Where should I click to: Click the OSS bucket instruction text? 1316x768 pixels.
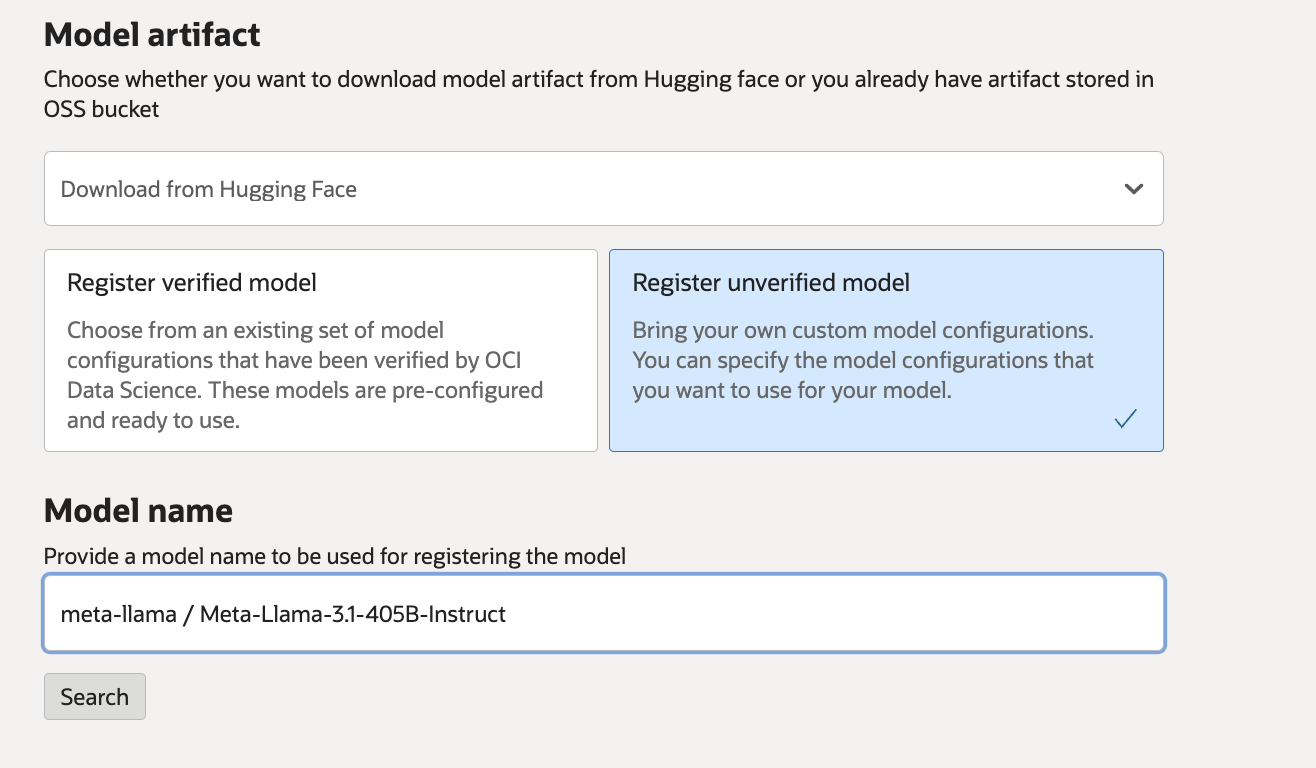click(x=598, y=93)
